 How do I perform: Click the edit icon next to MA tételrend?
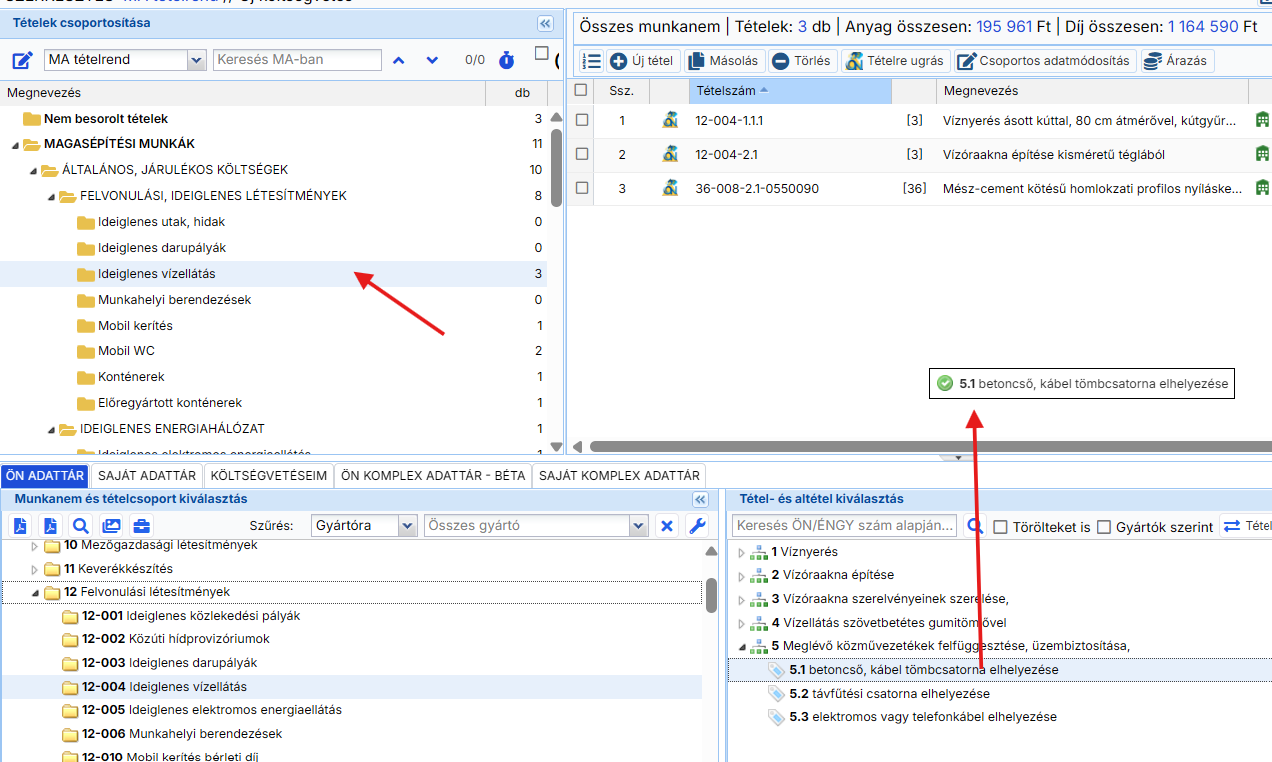pos(22,60)
